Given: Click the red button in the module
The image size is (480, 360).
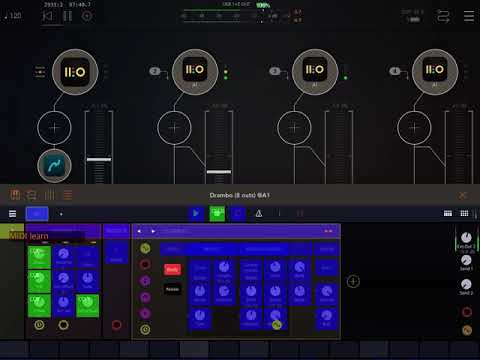Looking at the screenshot, I should click(x=172, y=269).
